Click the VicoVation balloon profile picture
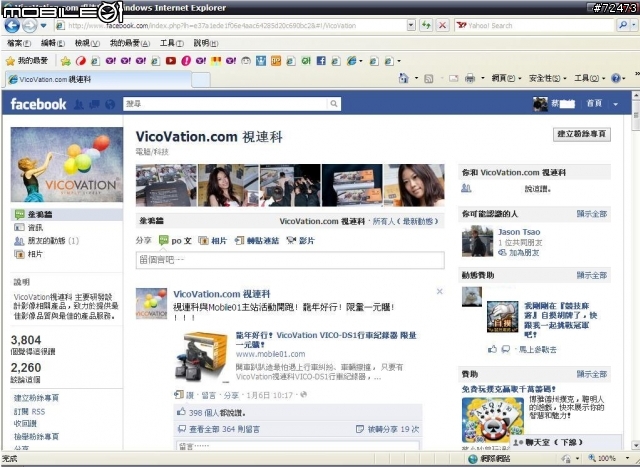This screenshot has height=467, width=640. coord(67,165)
